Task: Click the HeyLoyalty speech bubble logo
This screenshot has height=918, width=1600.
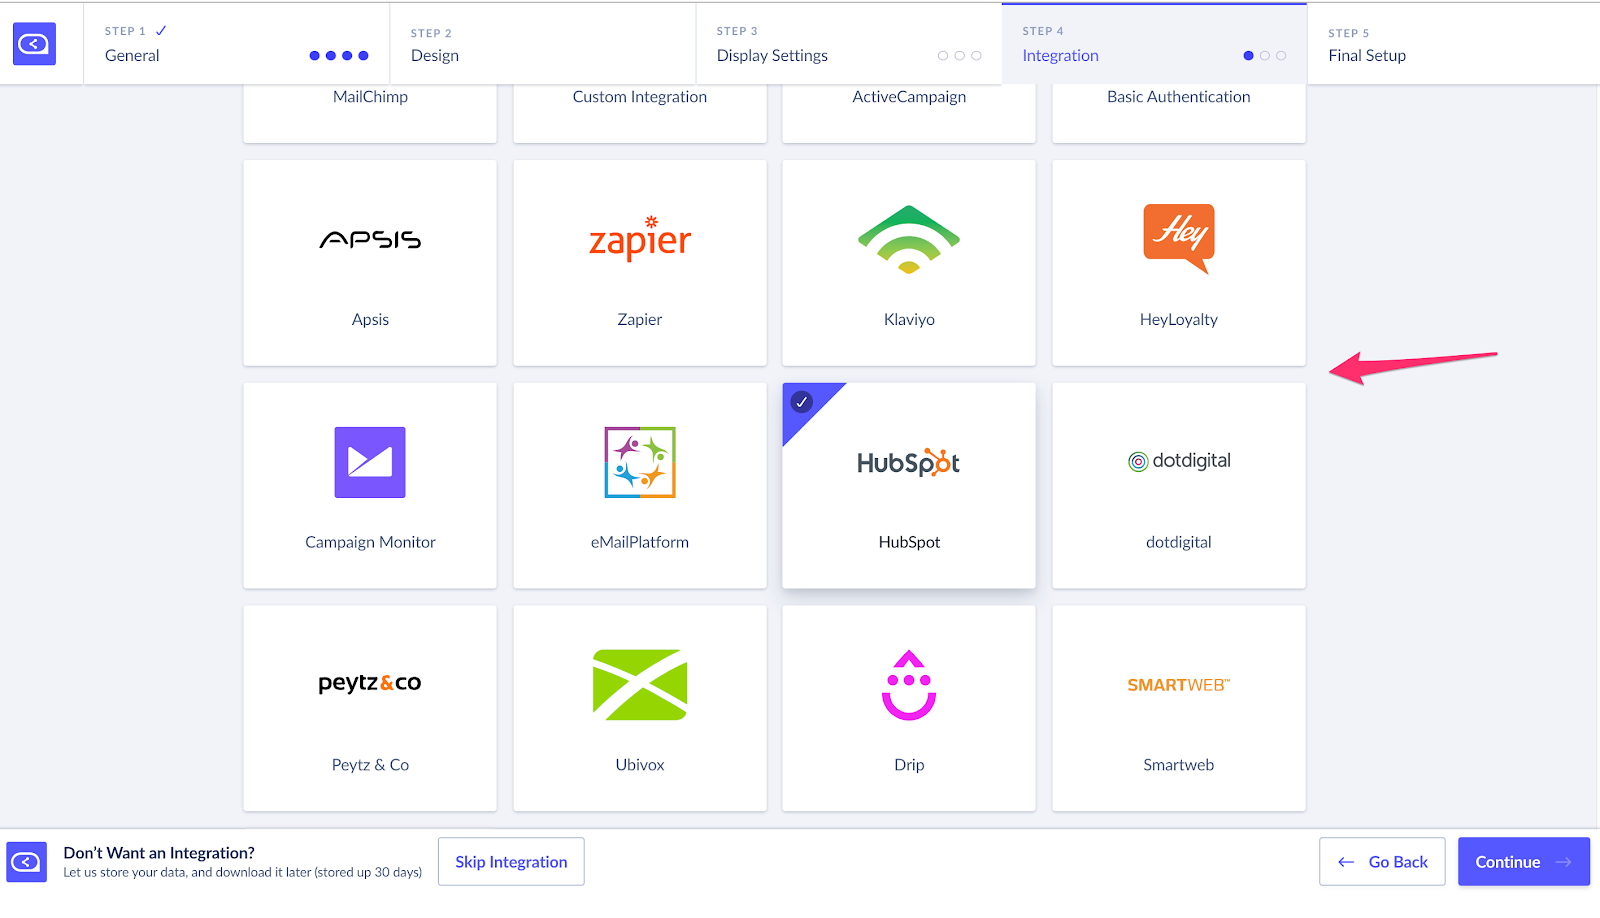Action: coord(1179,239)
